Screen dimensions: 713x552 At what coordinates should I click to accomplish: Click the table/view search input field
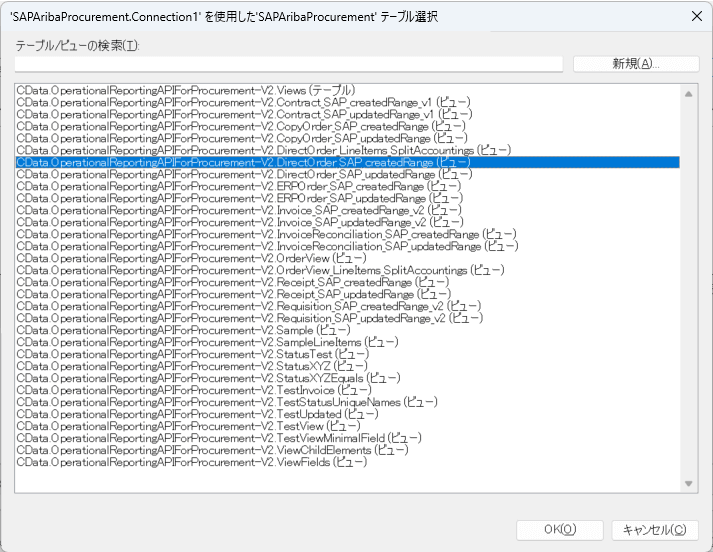(289, 64)
